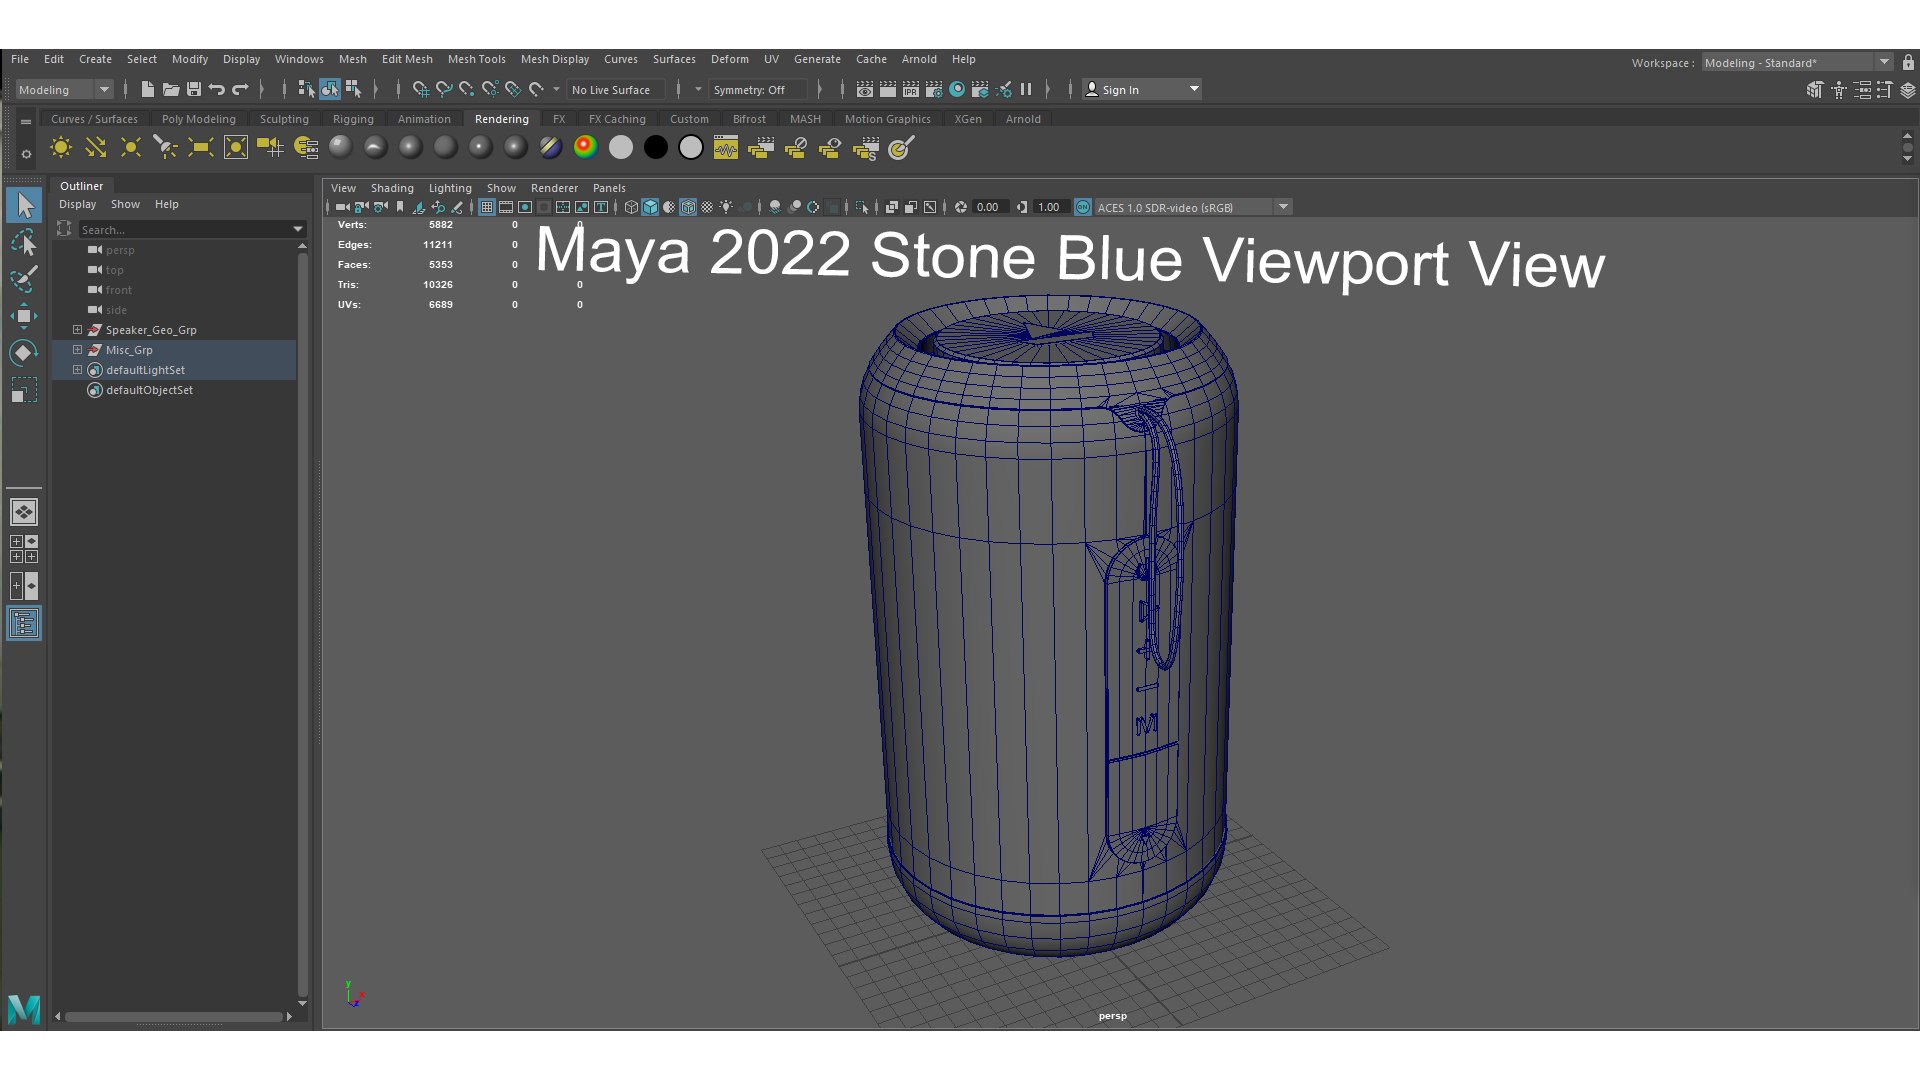1920x1080 pixels.
Task: Select the arrow Select tool
Action: click(x=24, y=205)
